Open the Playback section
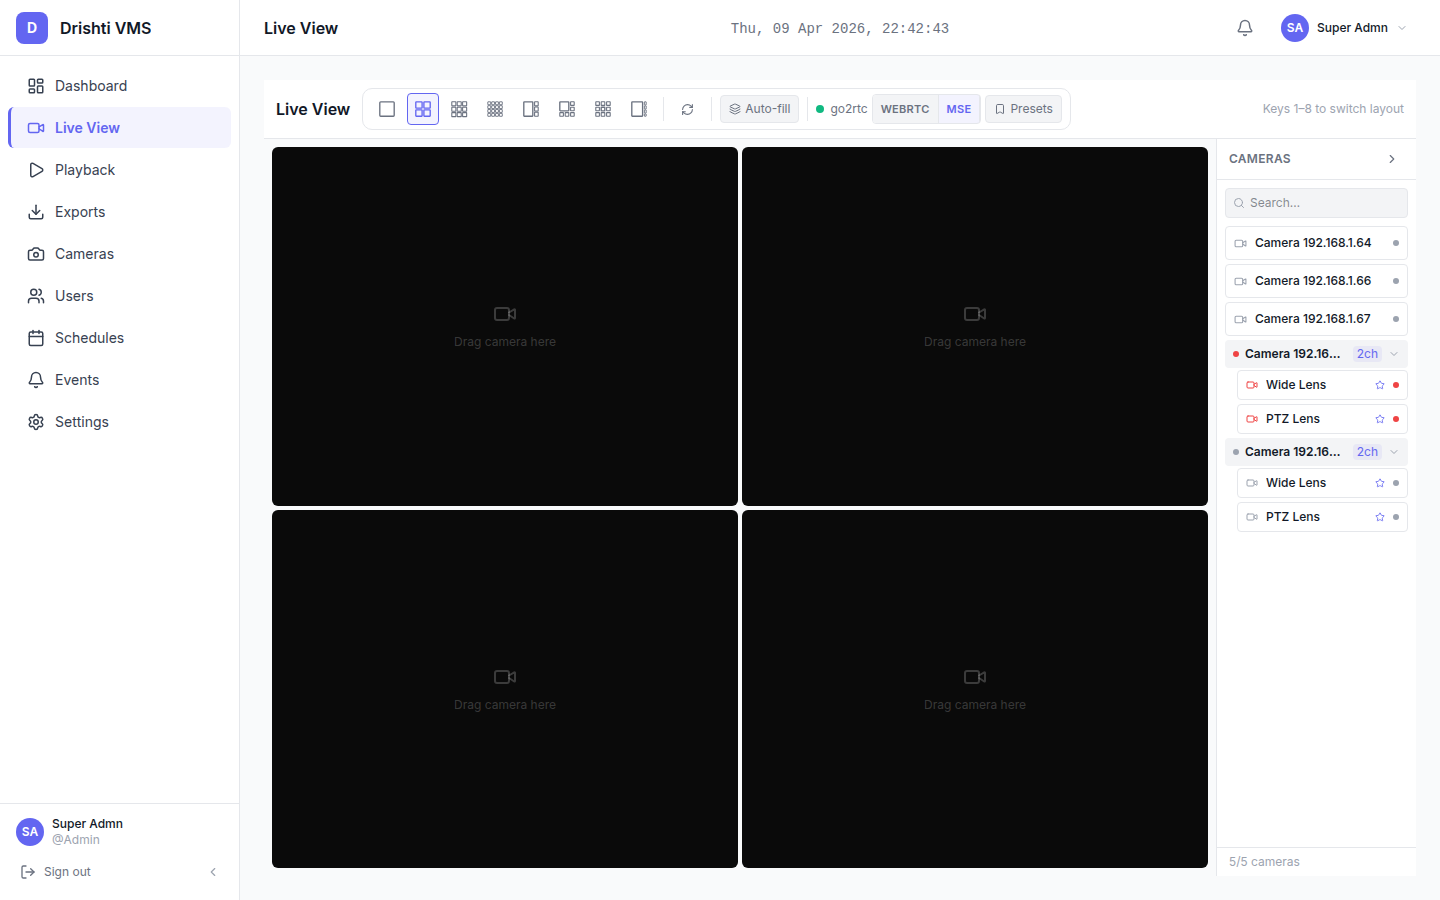Viewport: 1440px width, 900px height. tap(85, 169)
